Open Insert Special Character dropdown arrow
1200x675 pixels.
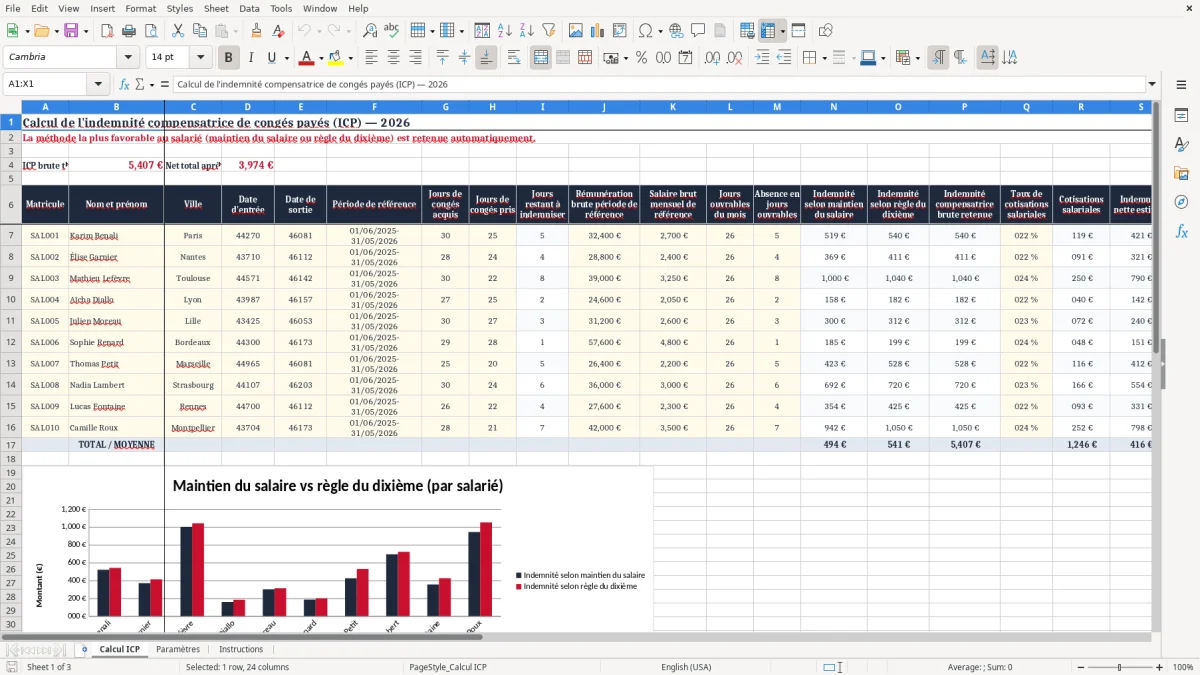pos(659,31)
